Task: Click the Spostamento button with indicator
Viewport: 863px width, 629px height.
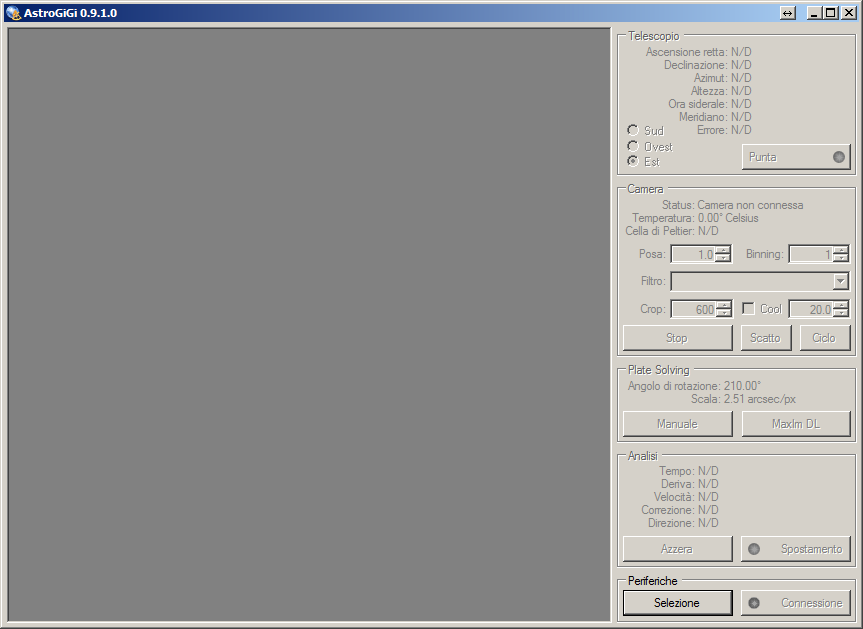Action: click(796, 549)
